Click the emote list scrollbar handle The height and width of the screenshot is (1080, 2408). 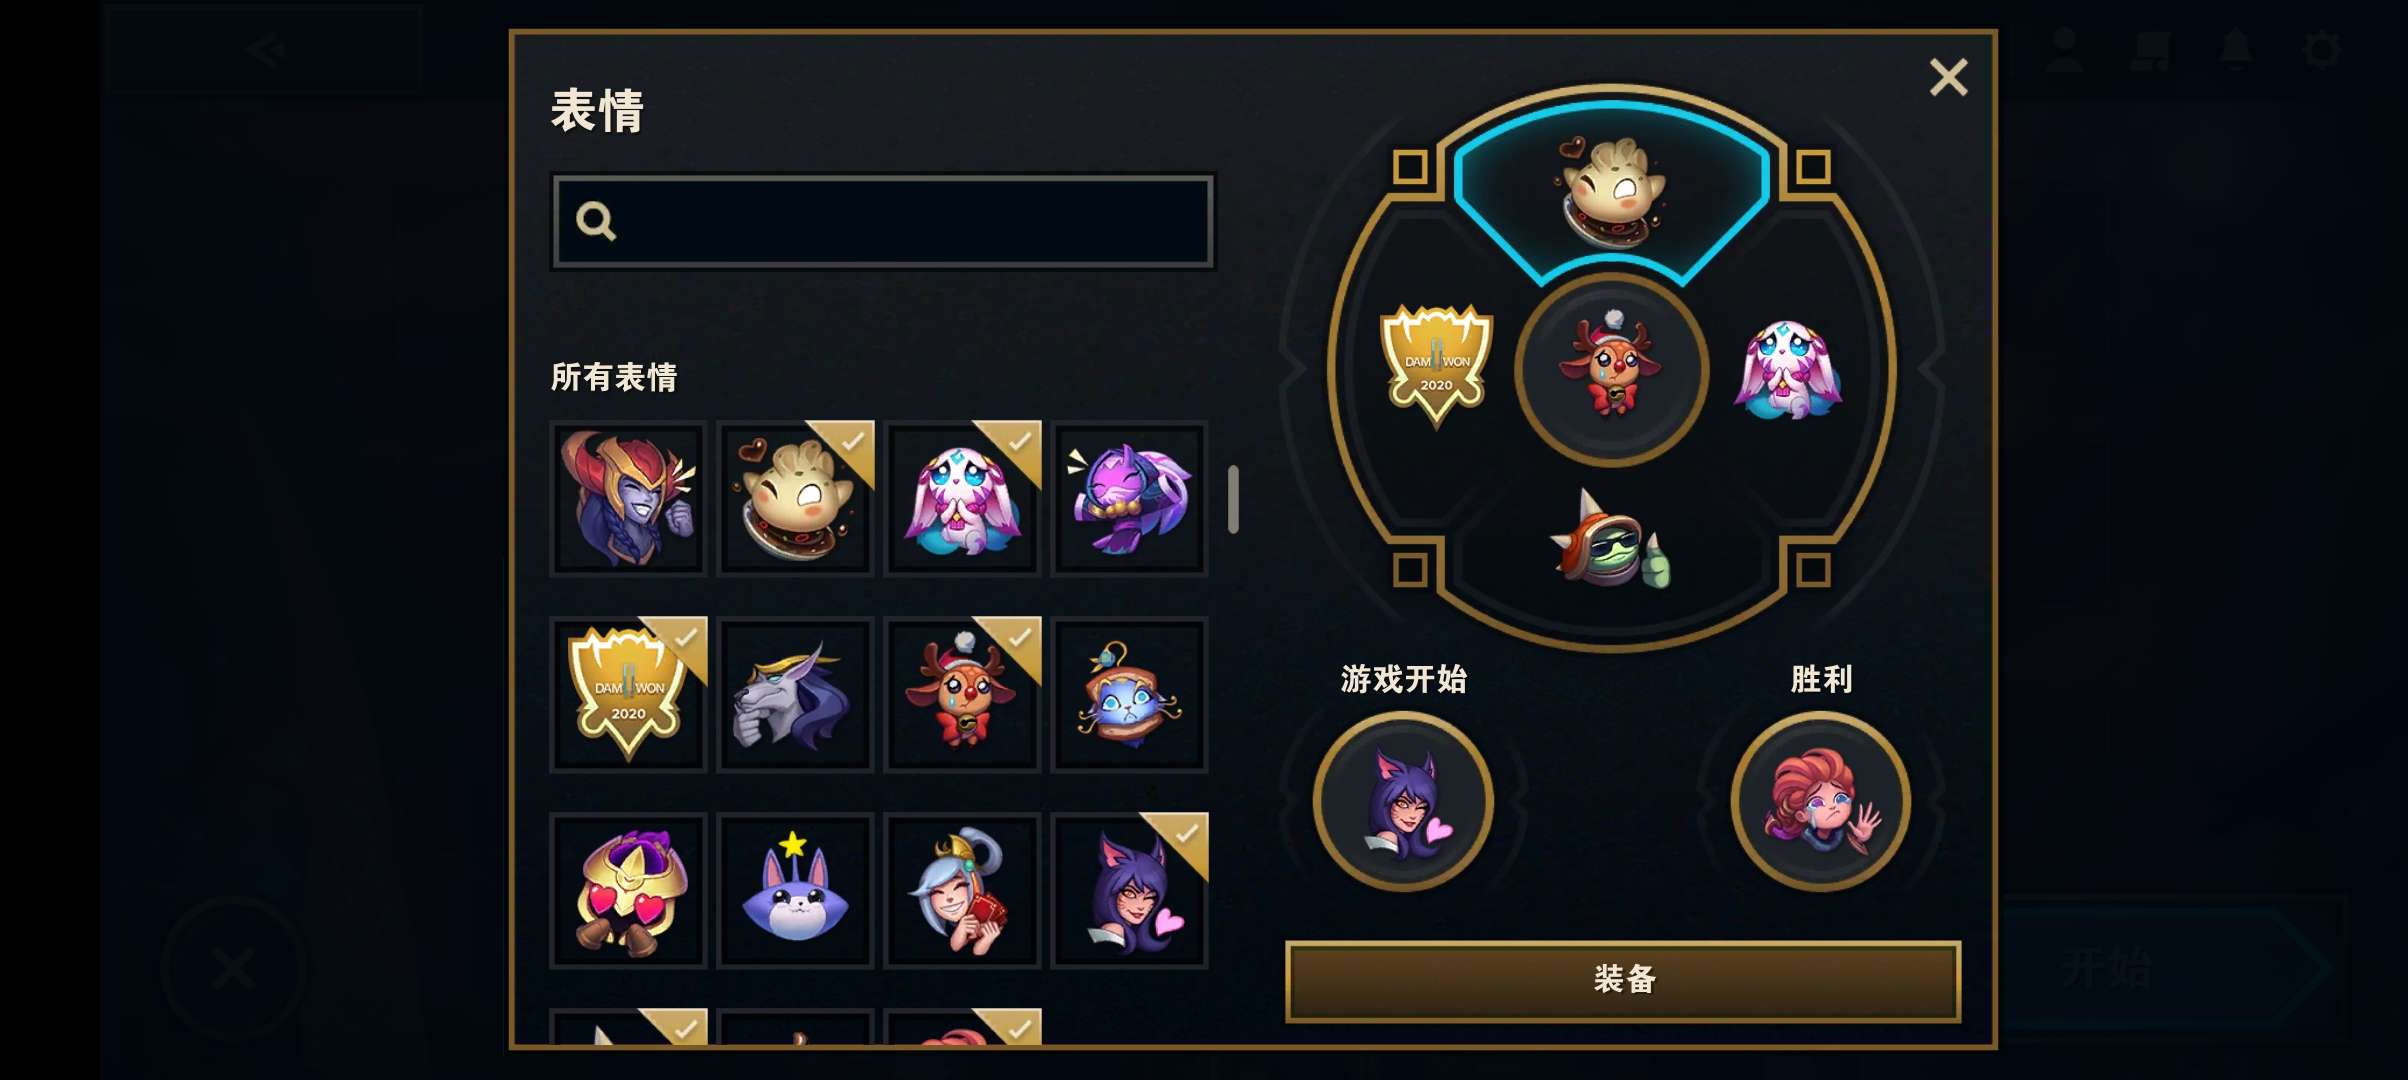1233,499
